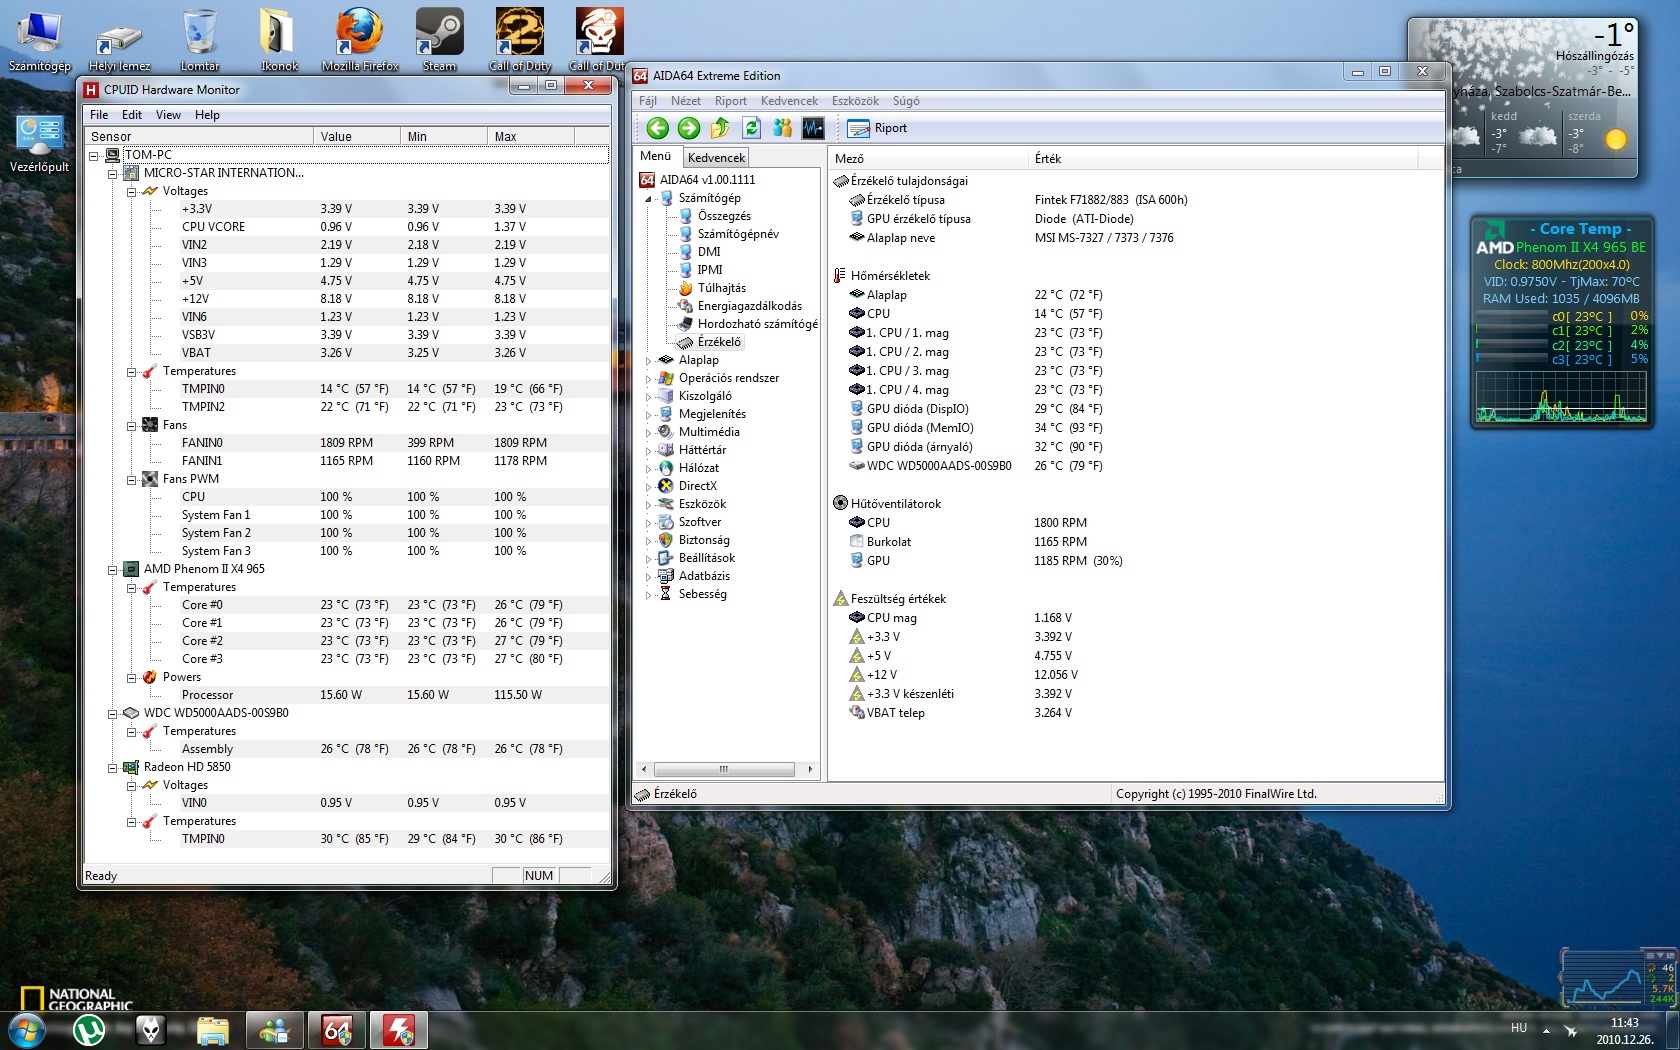
Task: Click the Szoftver icon in AIDA64 tree
Action: [666, 522]
